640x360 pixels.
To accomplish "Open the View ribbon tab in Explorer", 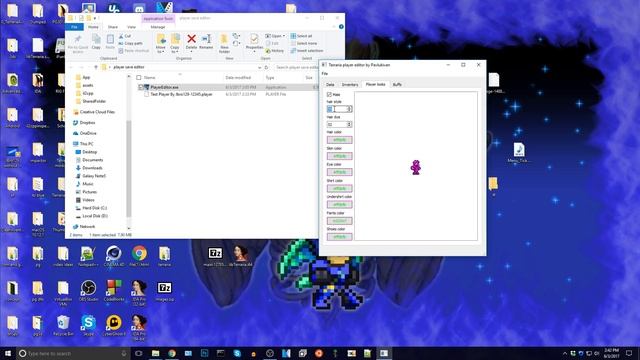I will click(x=131, y=27).
